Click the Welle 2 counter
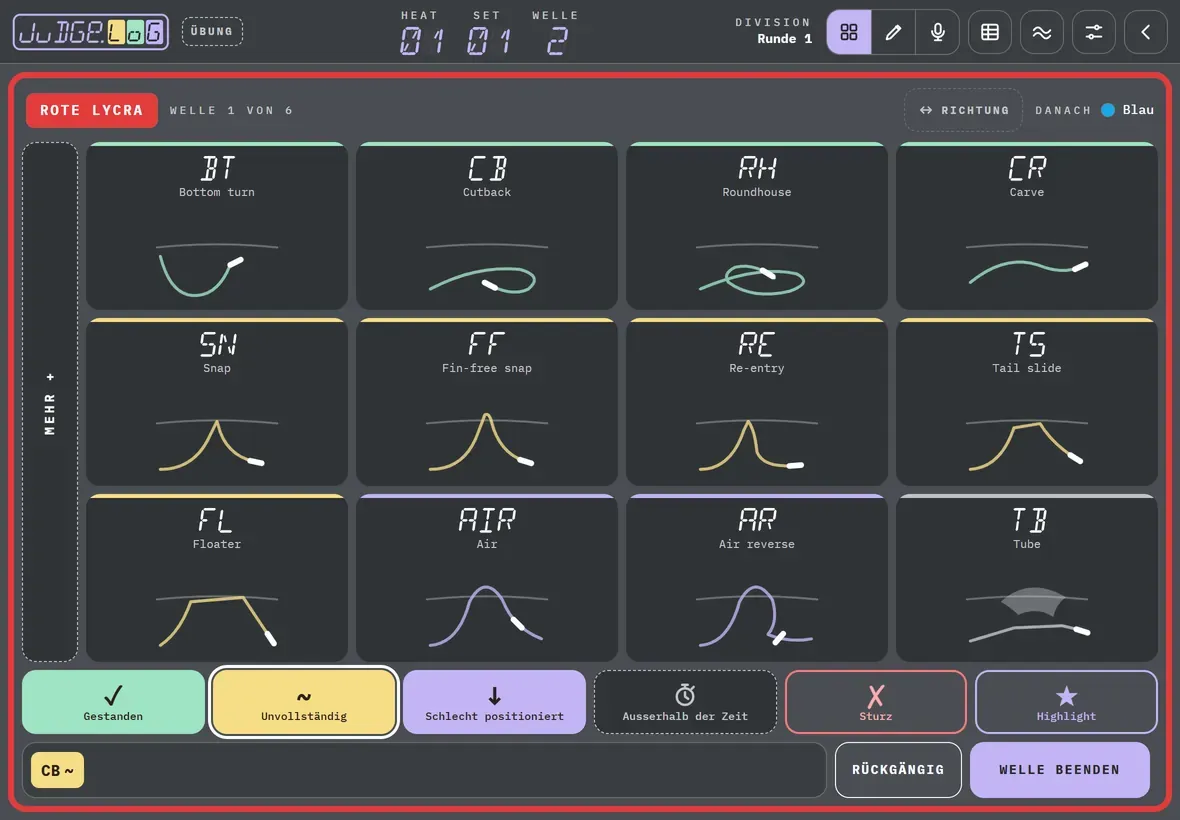The image size is (1180, 820). [x=555, y=33]
